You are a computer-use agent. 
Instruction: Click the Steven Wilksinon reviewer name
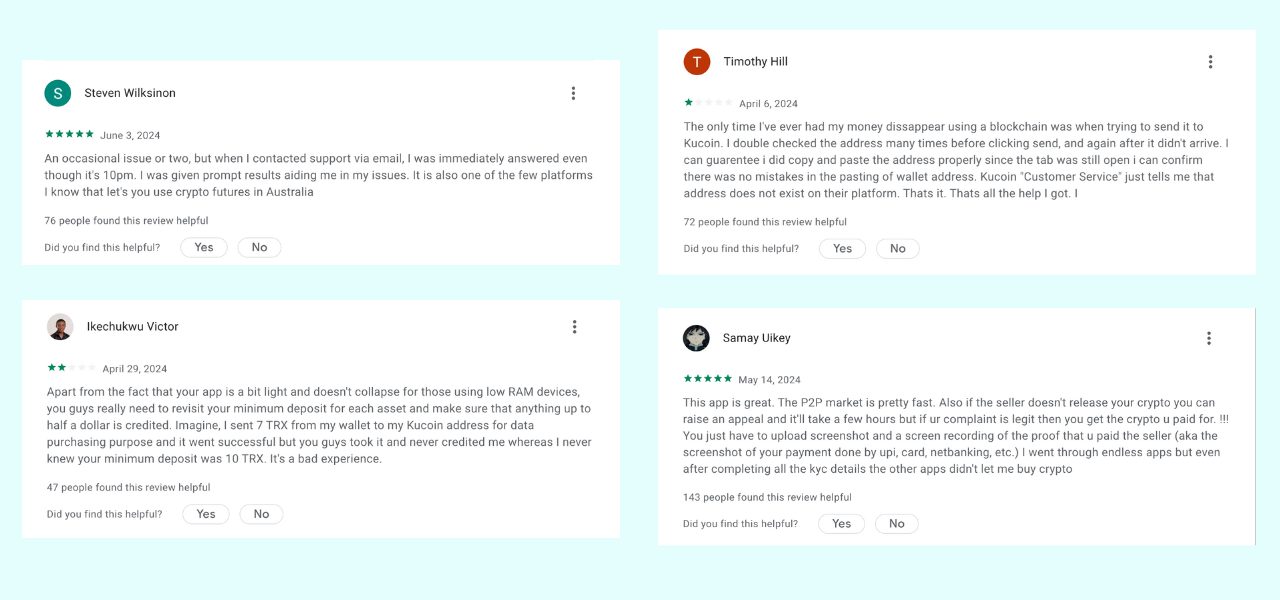pos(130,93)
